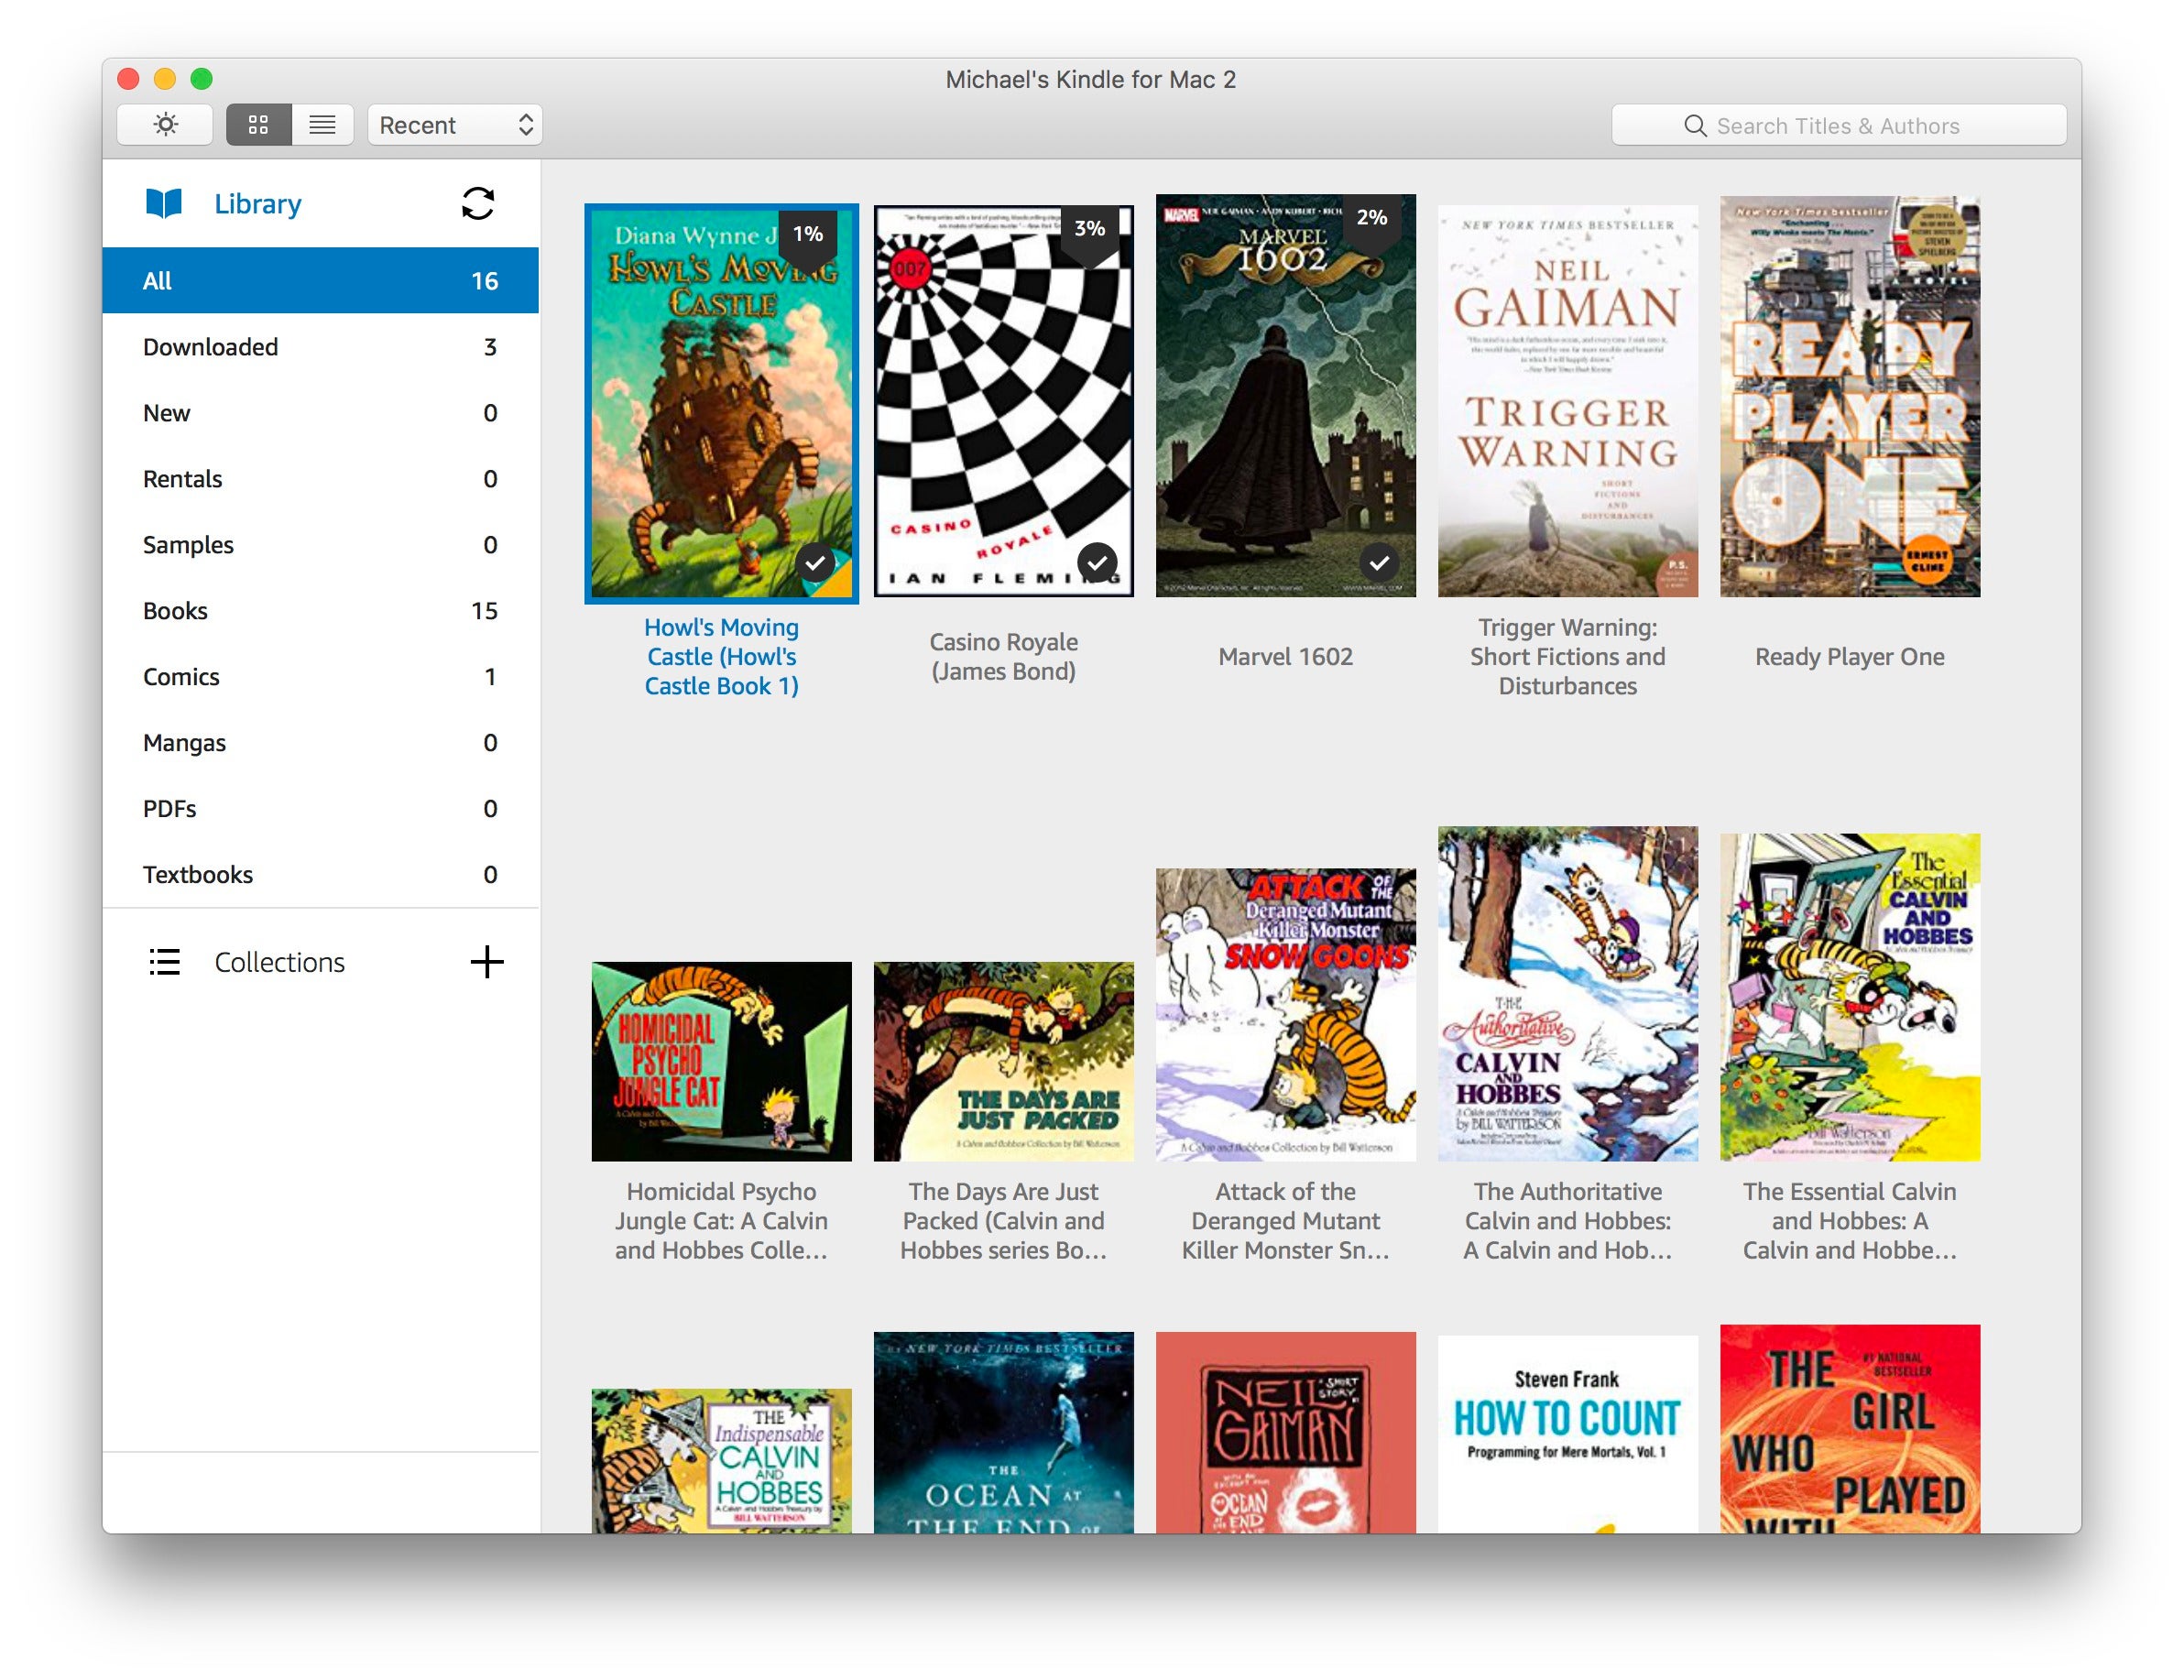Screen dimensions: 2184x1680
Task: Select the Comics filter
Action: point(320,677)
